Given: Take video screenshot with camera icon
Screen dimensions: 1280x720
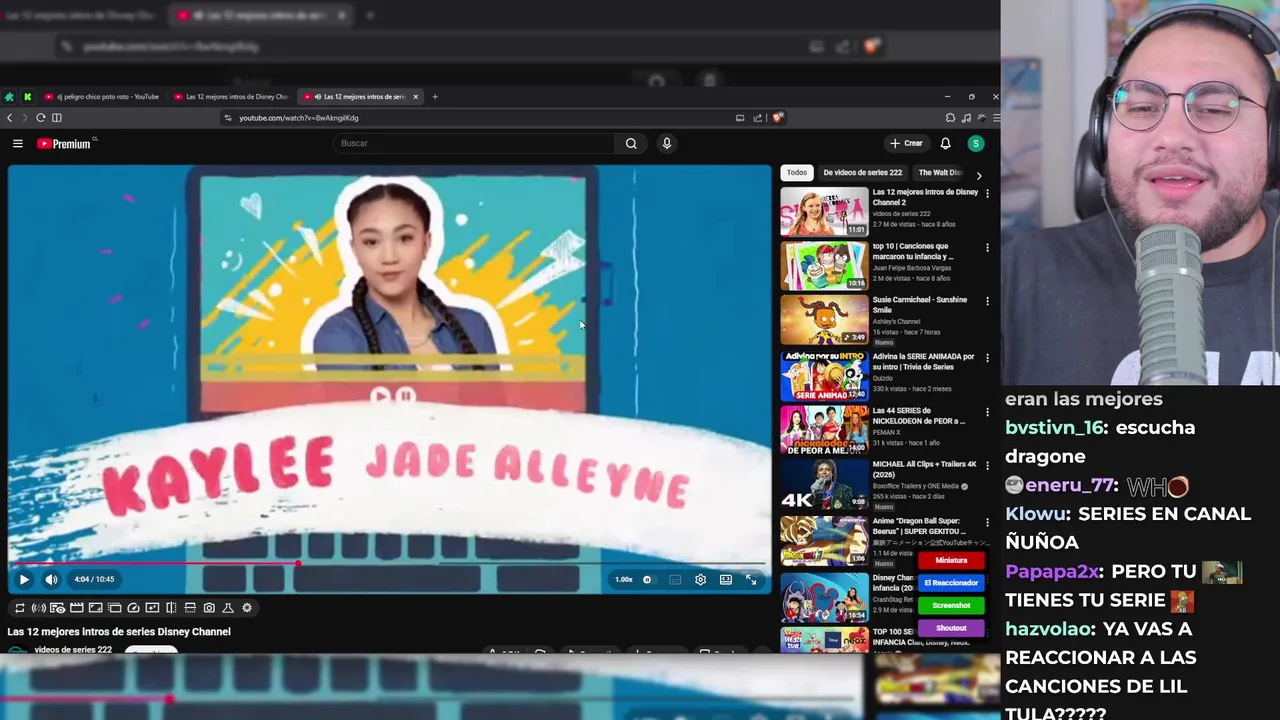Looking at the screenshot, I should [209, 608].
